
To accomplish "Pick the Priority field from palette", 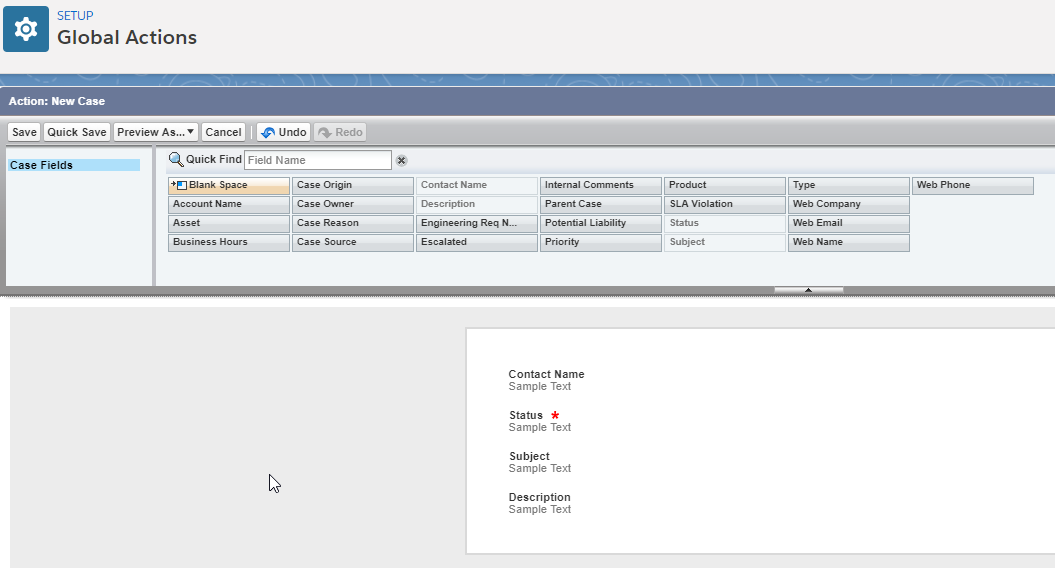I will click(x=600, y=243).
